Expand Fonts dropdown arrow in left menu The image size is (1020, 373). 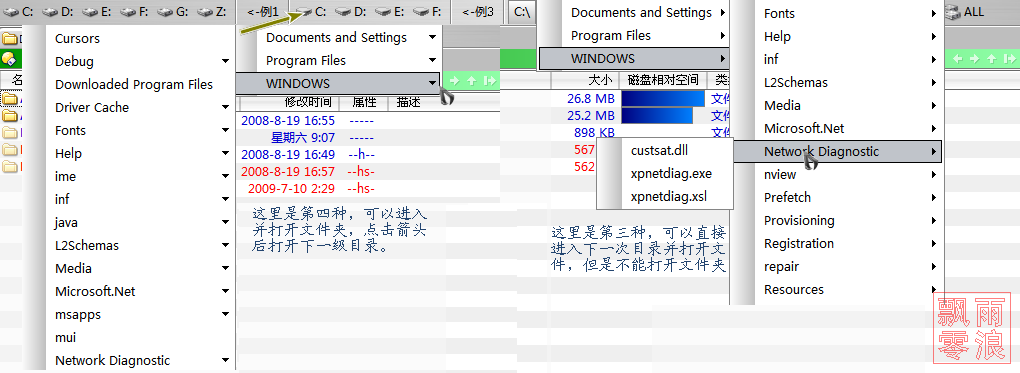coord(226,130)
